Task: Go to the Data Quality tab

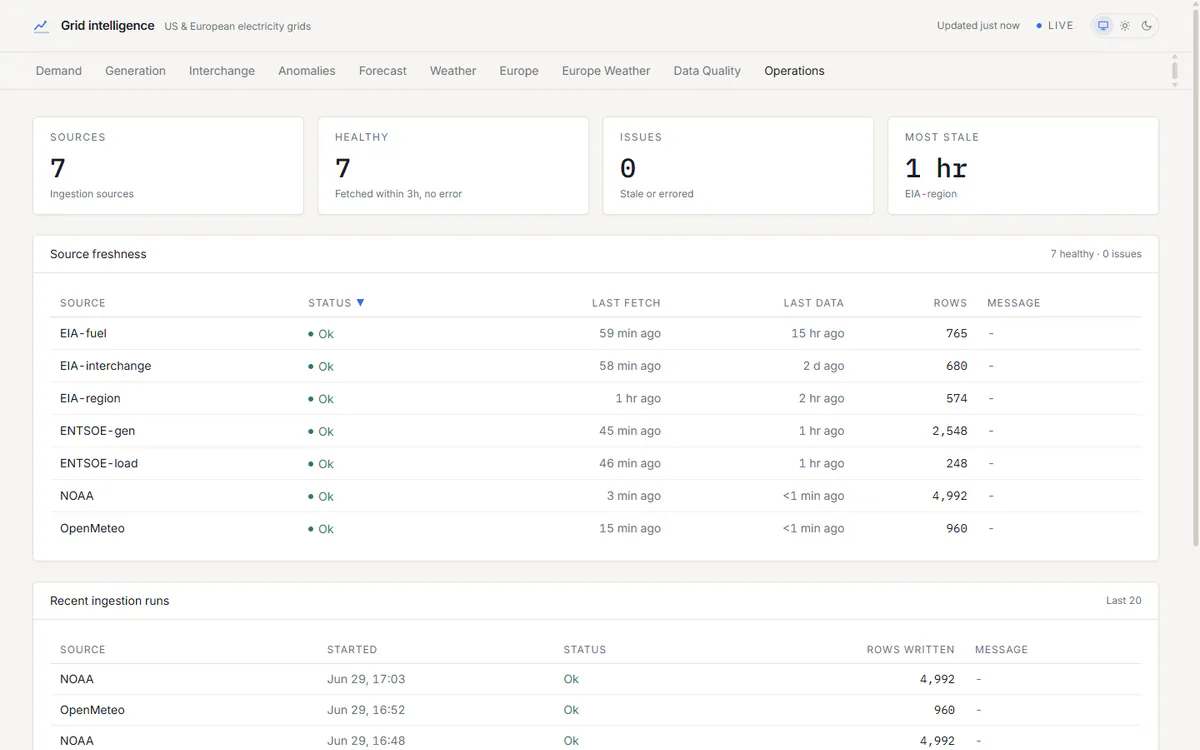Action: pos(707,71)
